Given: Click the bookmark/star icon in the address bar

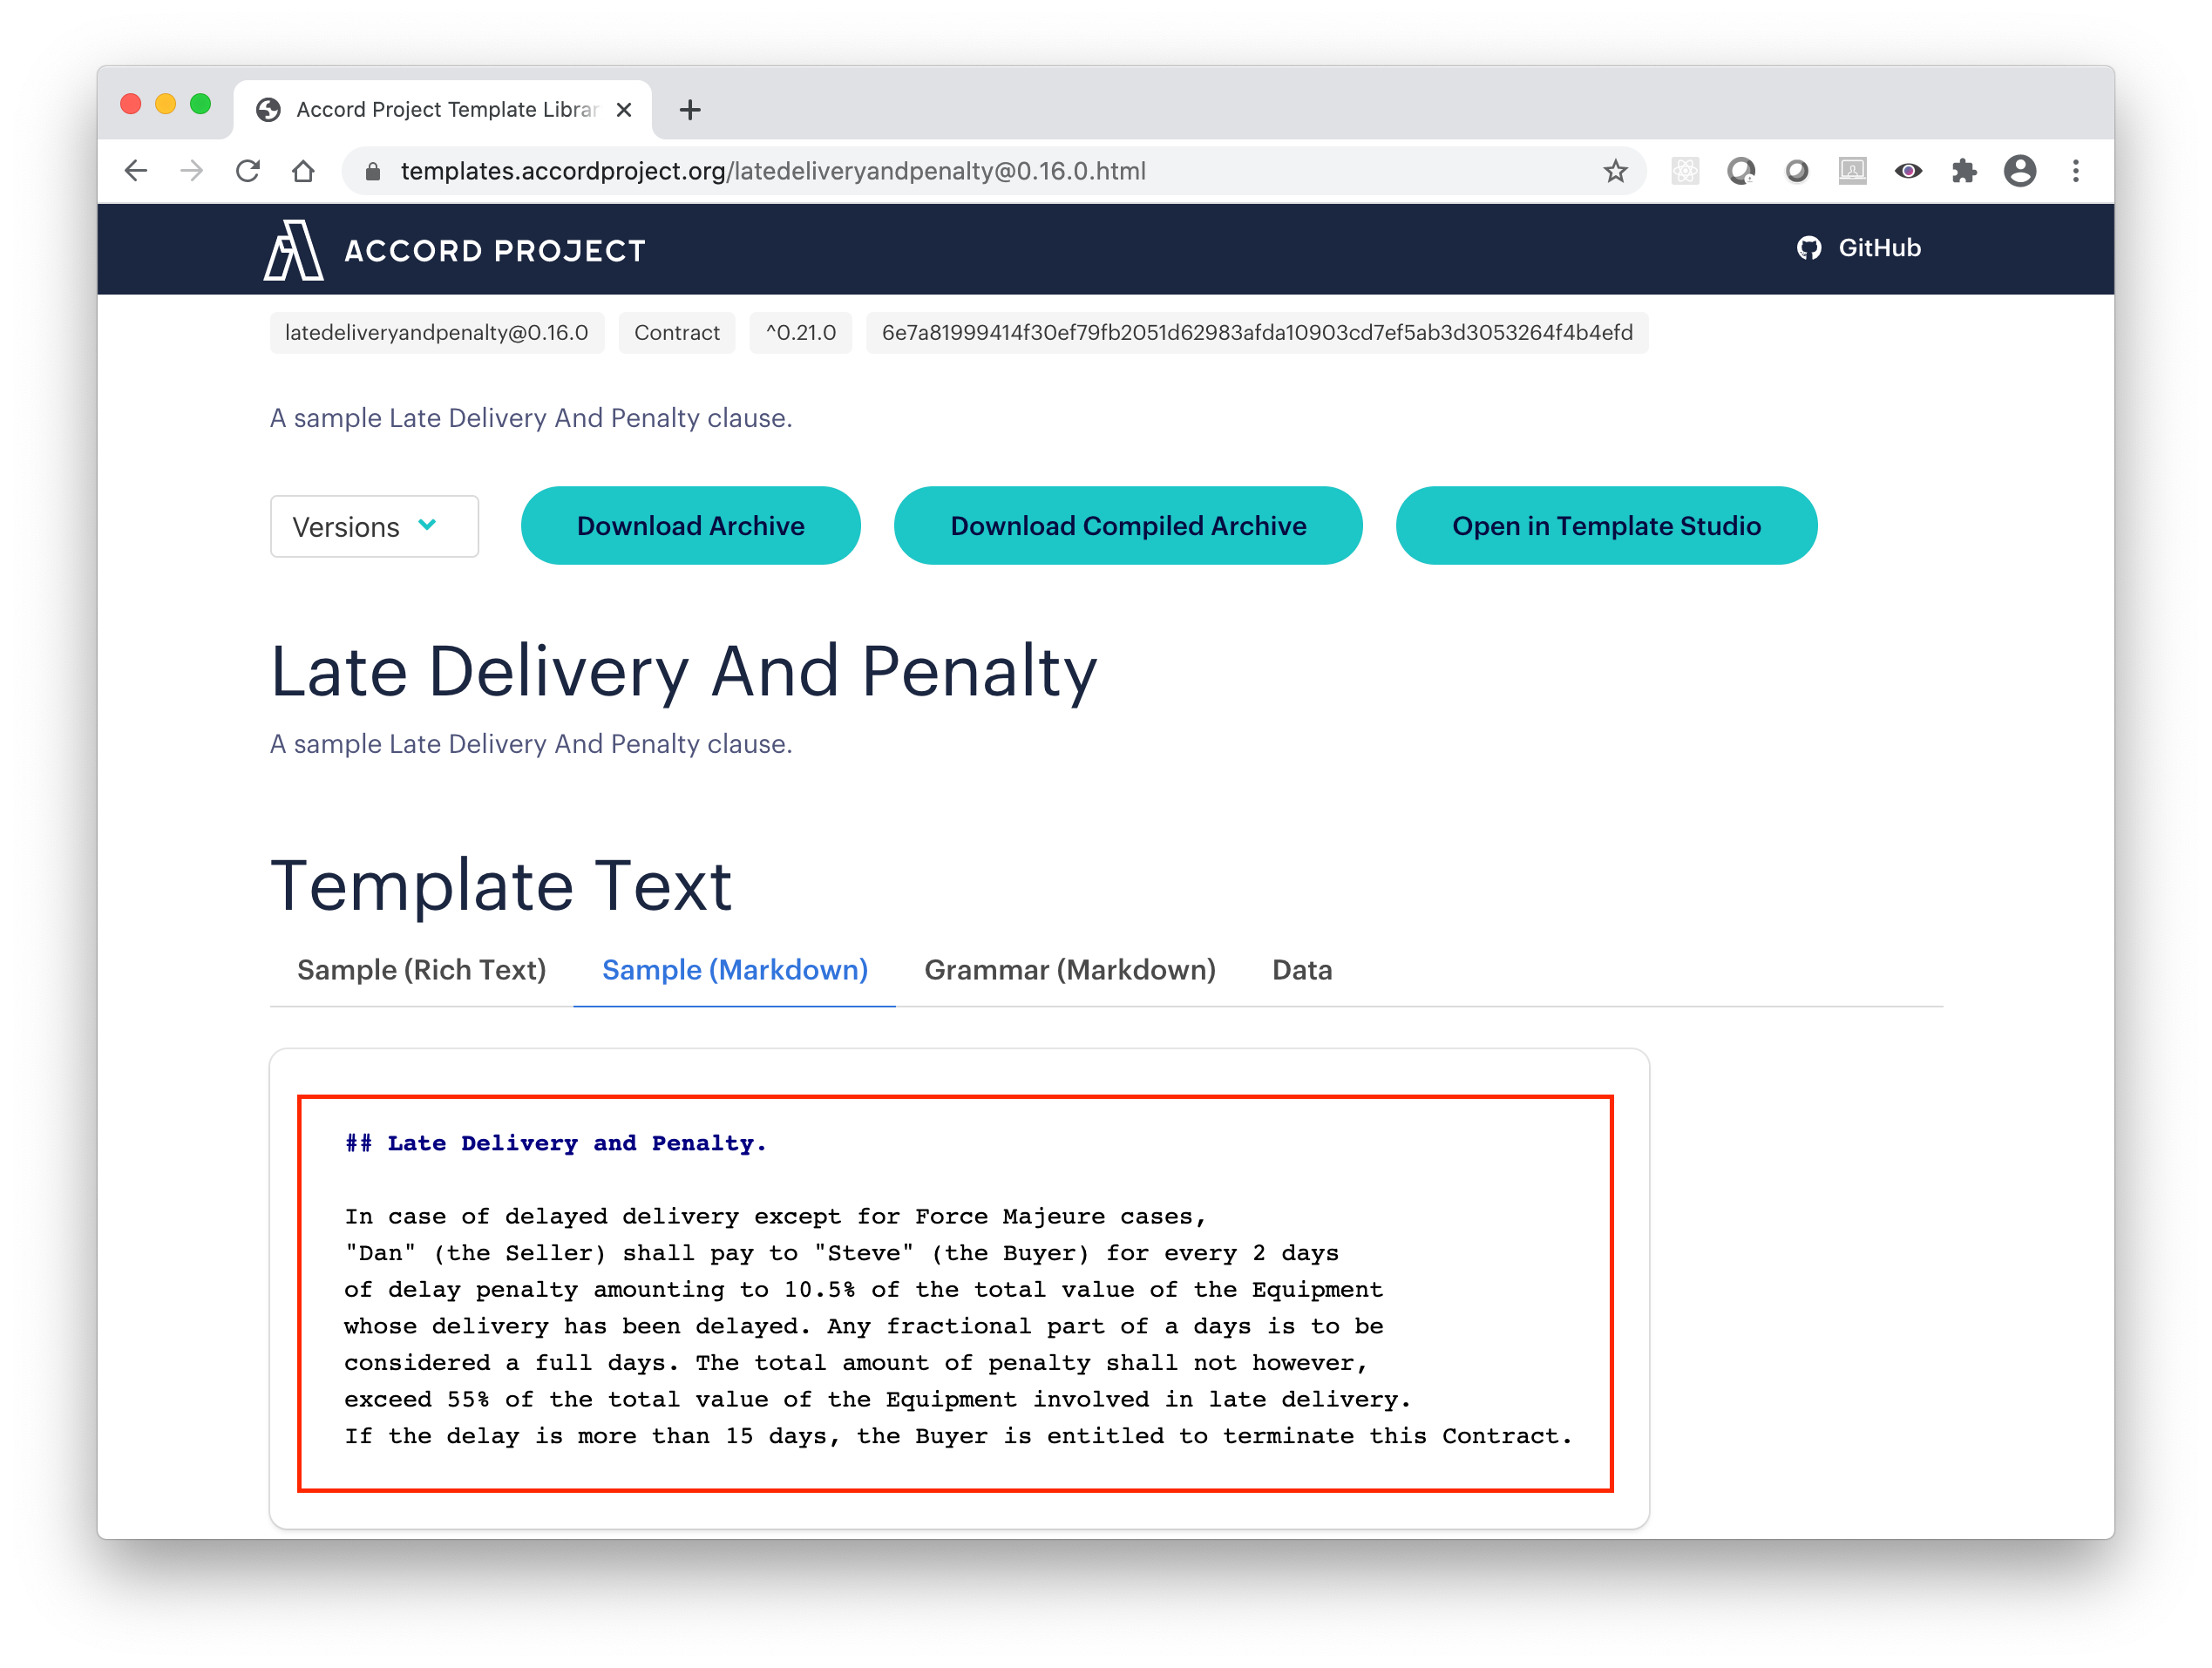Looking at the screenshot, I should [x=1615, y=170].
